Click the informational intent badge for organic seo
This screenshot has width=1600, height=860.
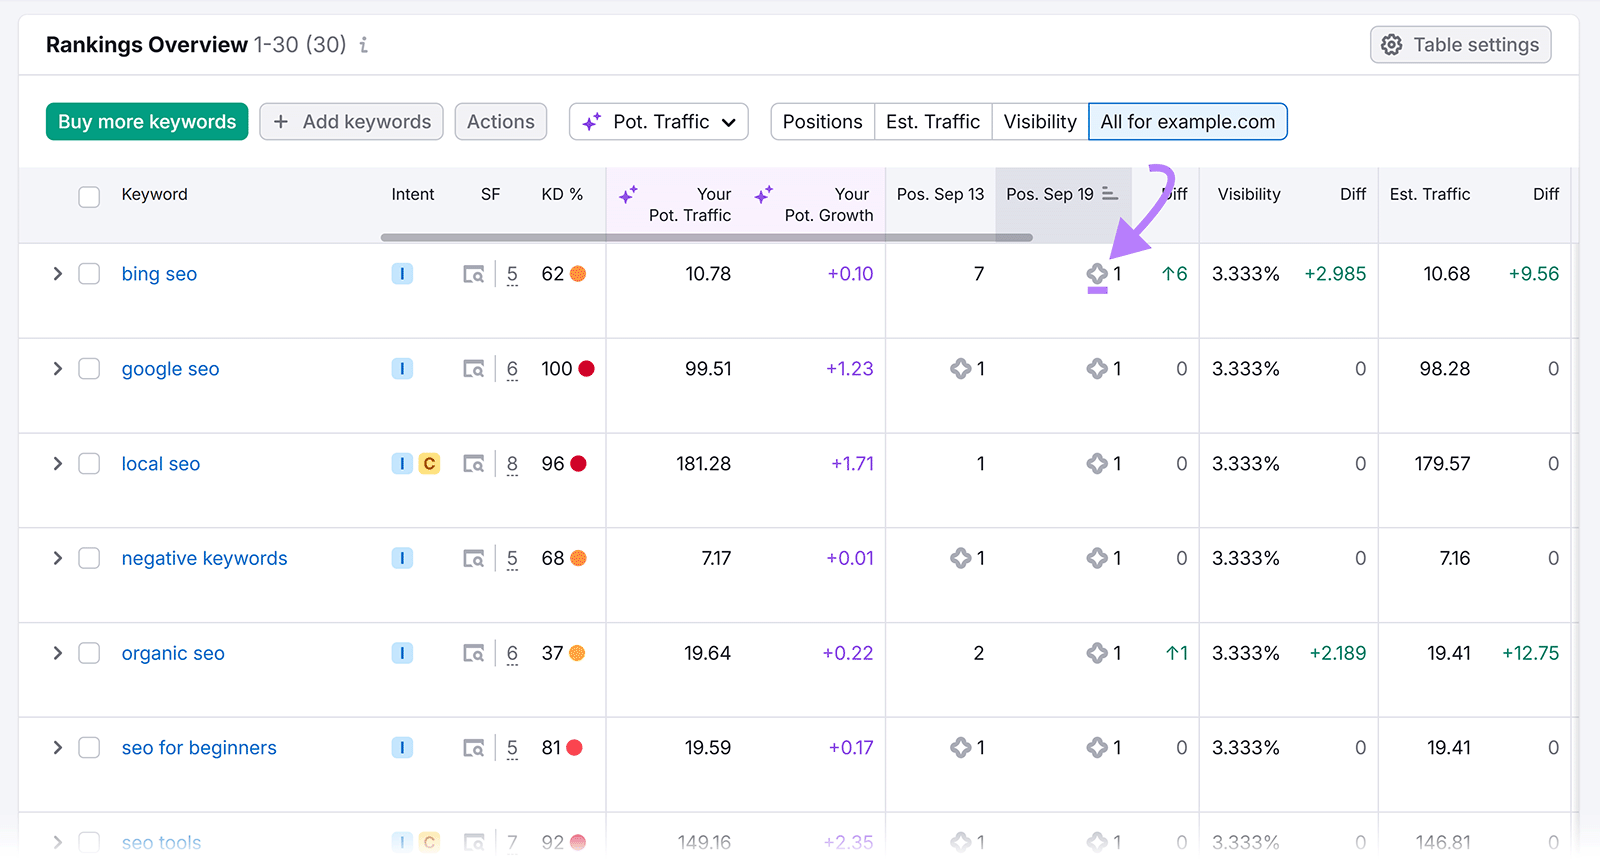pyautogui.click(x=402, y=653)
